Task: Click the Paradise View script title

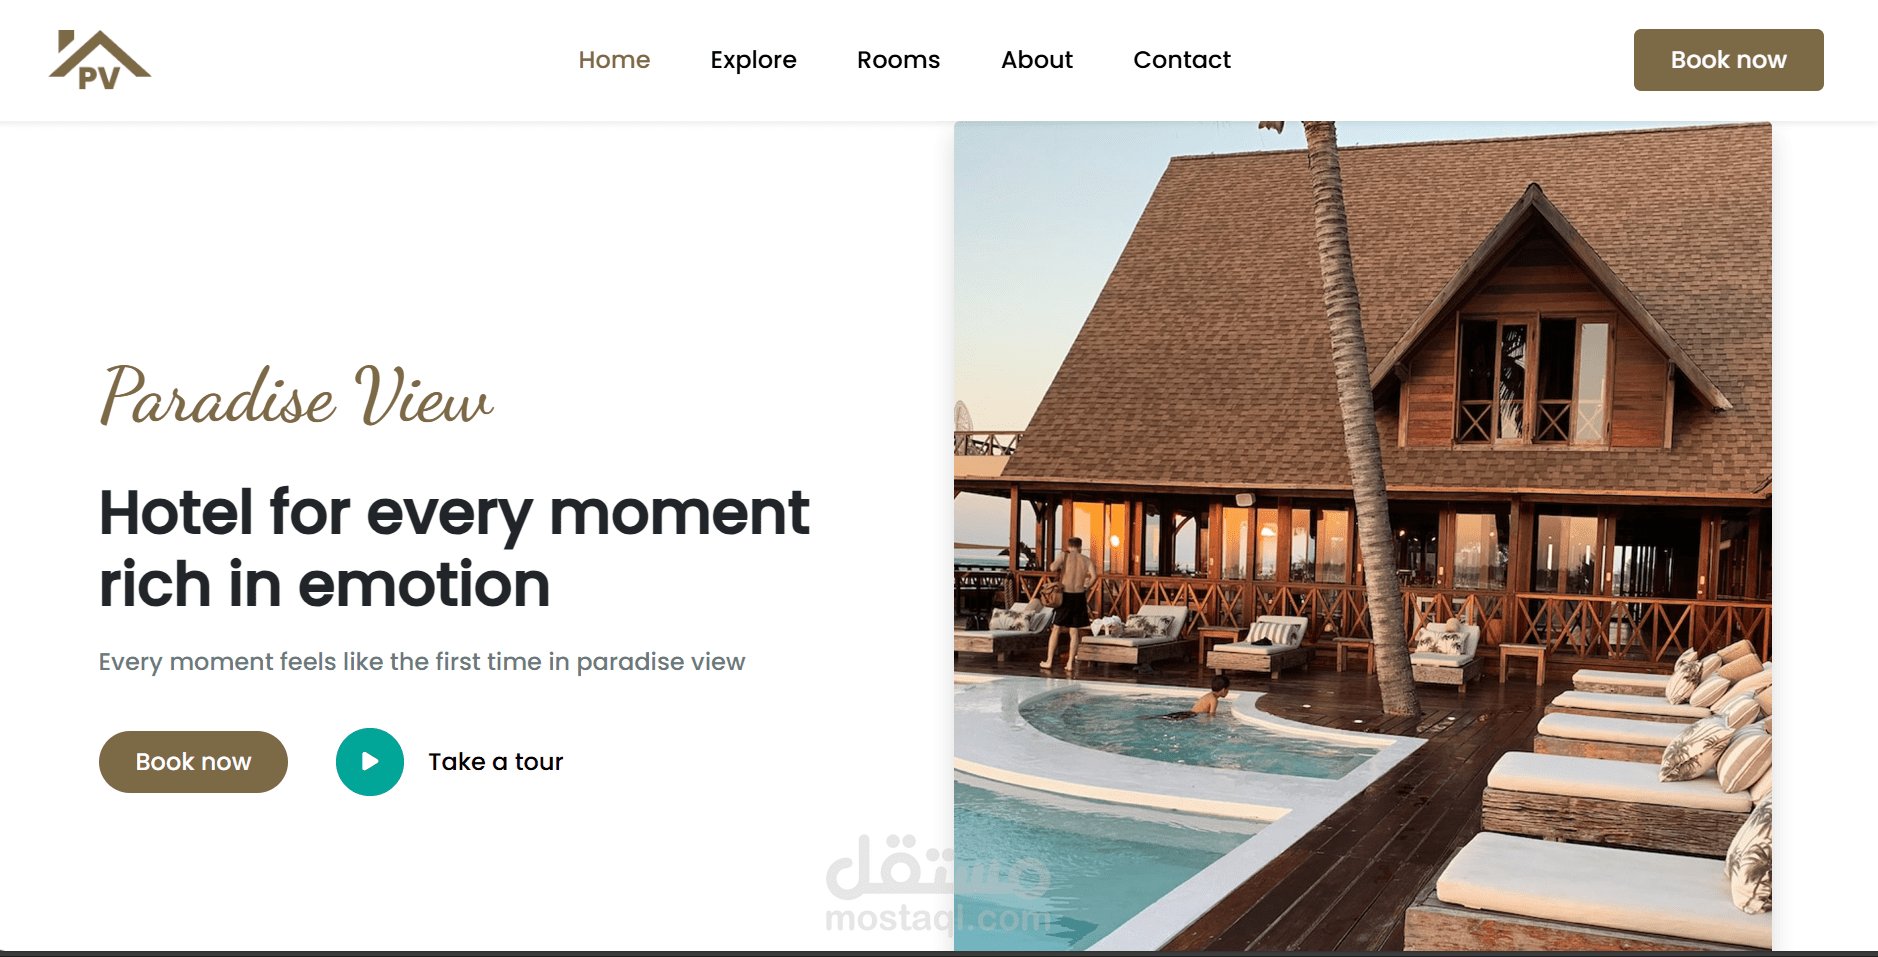Action: pyautogui.click(x=296, y=396)
